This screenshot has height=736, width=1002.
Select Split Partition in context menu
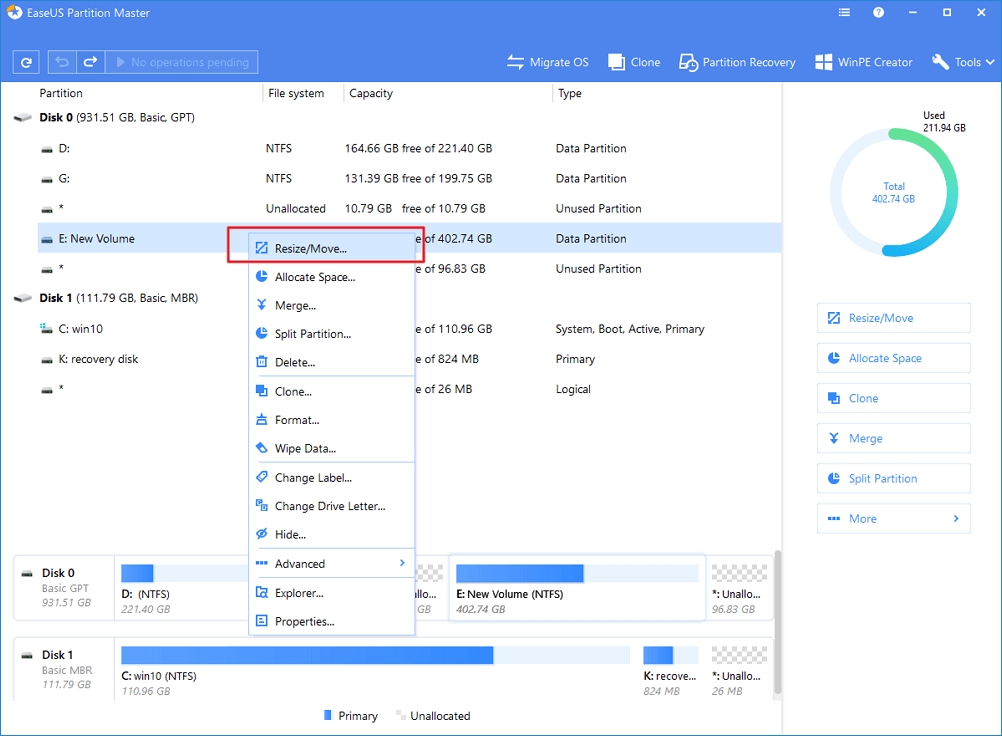click(332, 334)
